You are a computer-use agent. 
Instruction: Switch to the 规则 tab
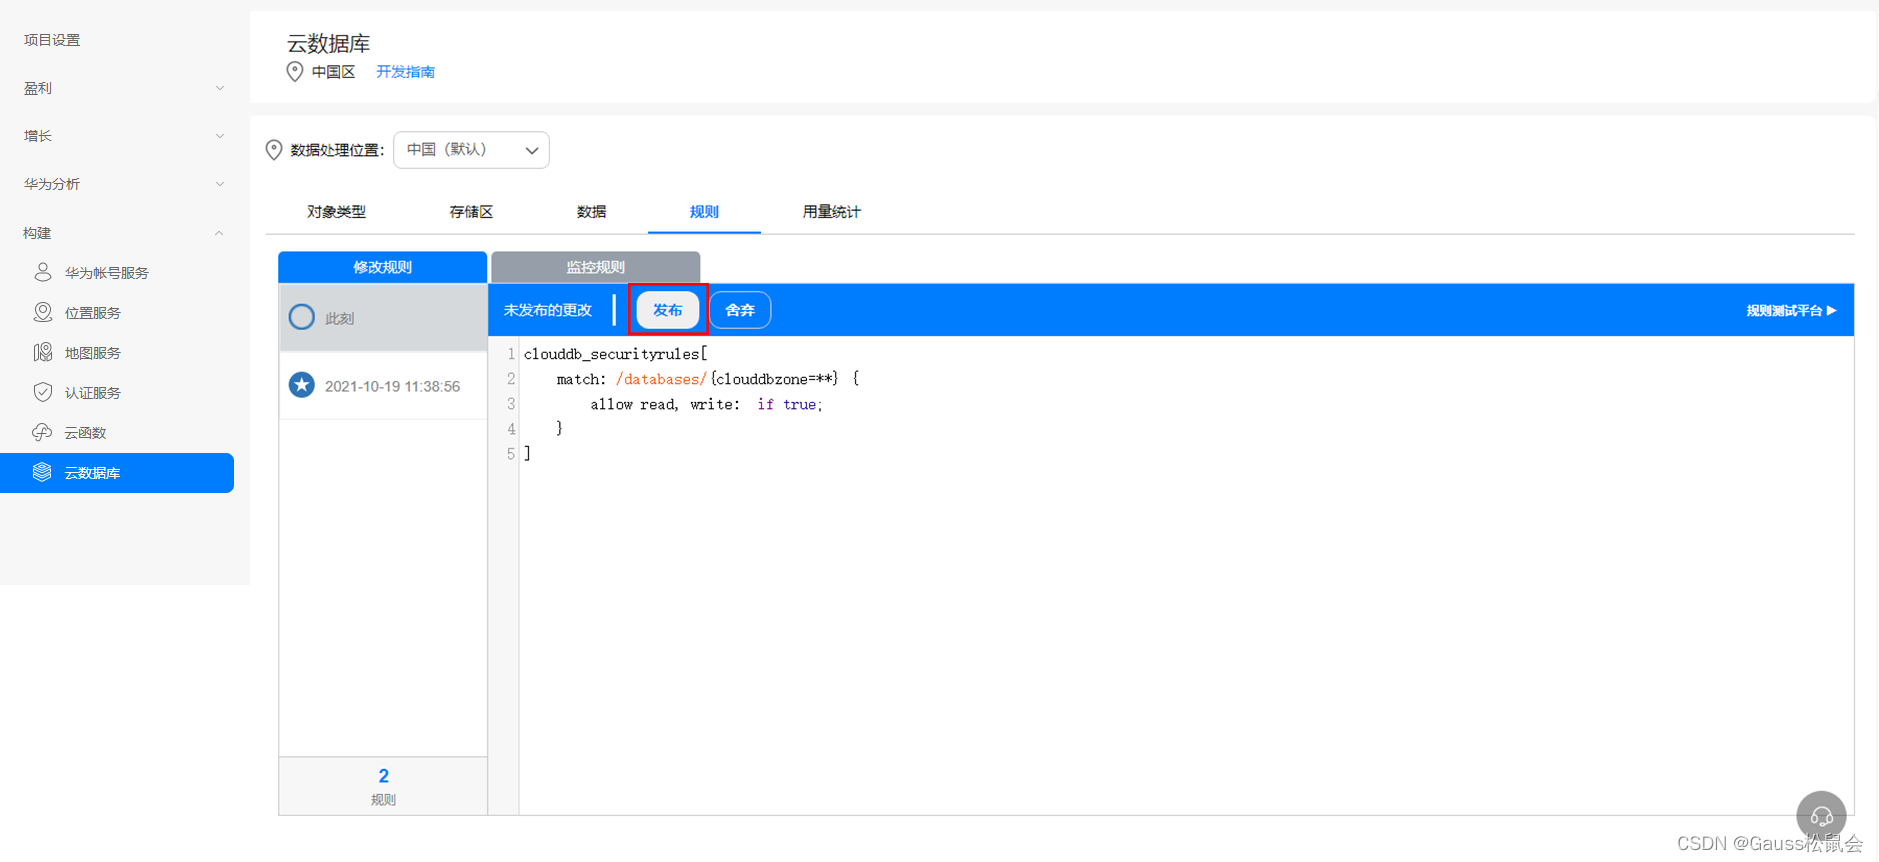(704, 212)
